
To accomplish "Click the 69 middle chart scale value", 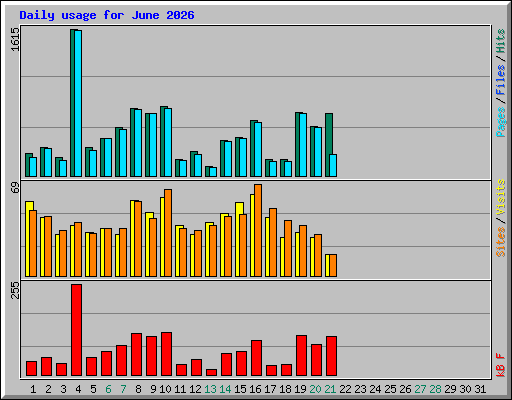I will pos(15,188).
